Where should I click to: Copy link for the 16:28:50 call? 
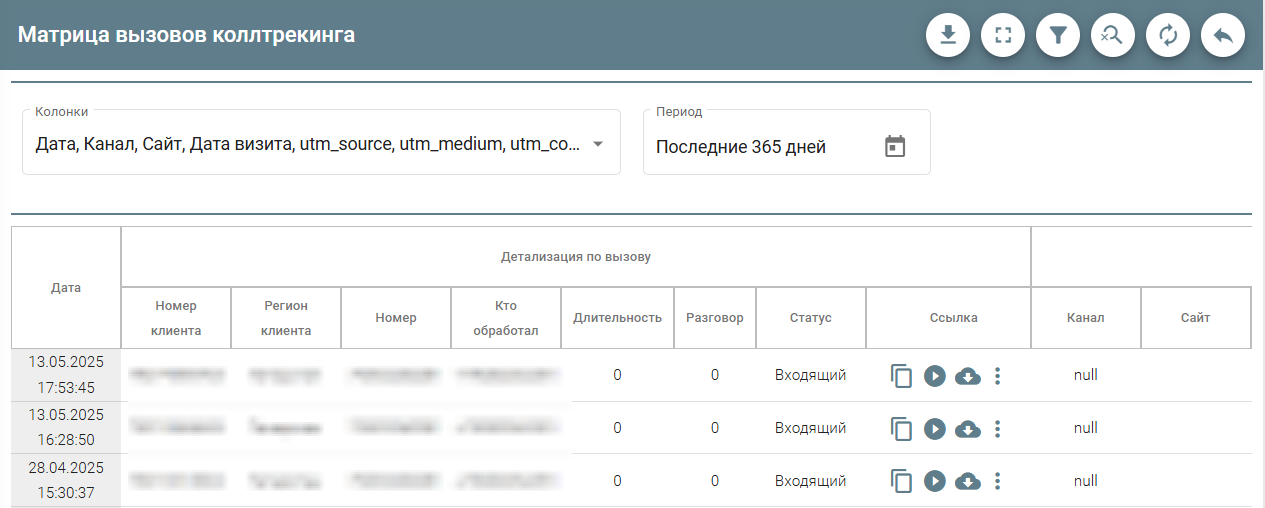(901, 429)
